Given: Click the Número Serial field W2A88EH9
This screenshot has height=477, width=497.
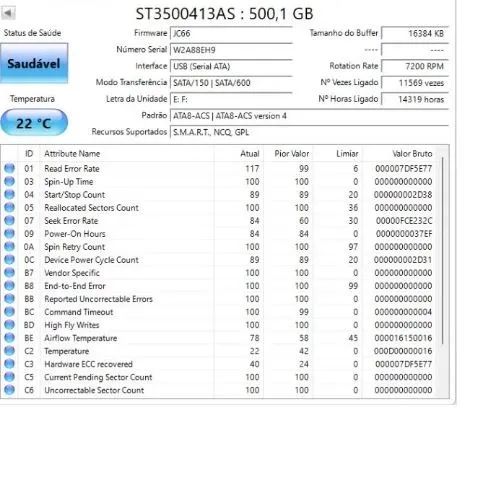Looking at the screenshot, I should [x=231, y=50].
